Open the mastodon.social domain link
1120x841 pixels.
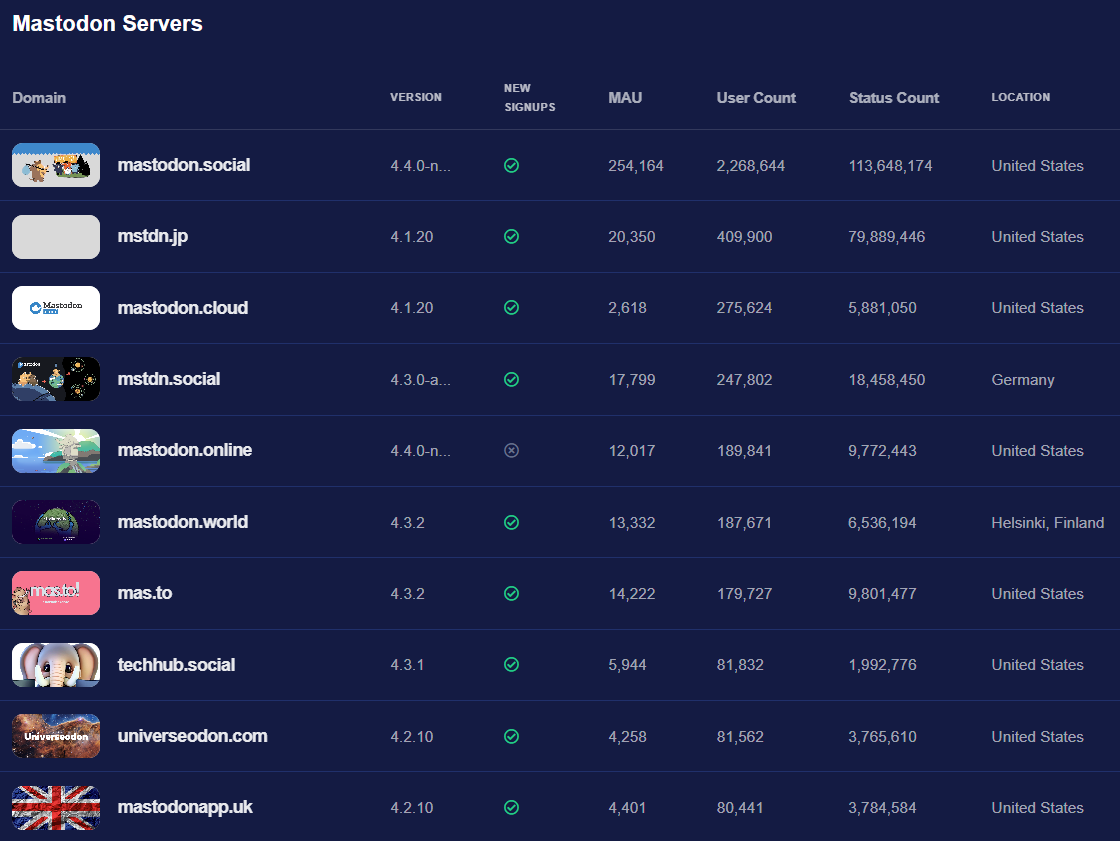tap(184, 165)
